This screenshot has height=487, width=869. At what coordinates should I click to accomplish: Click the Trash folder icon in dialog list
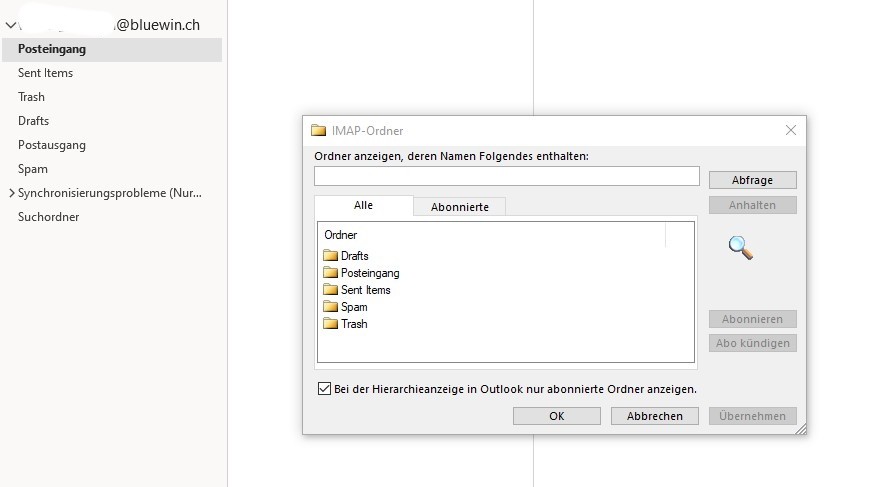(x=331, y=324)
